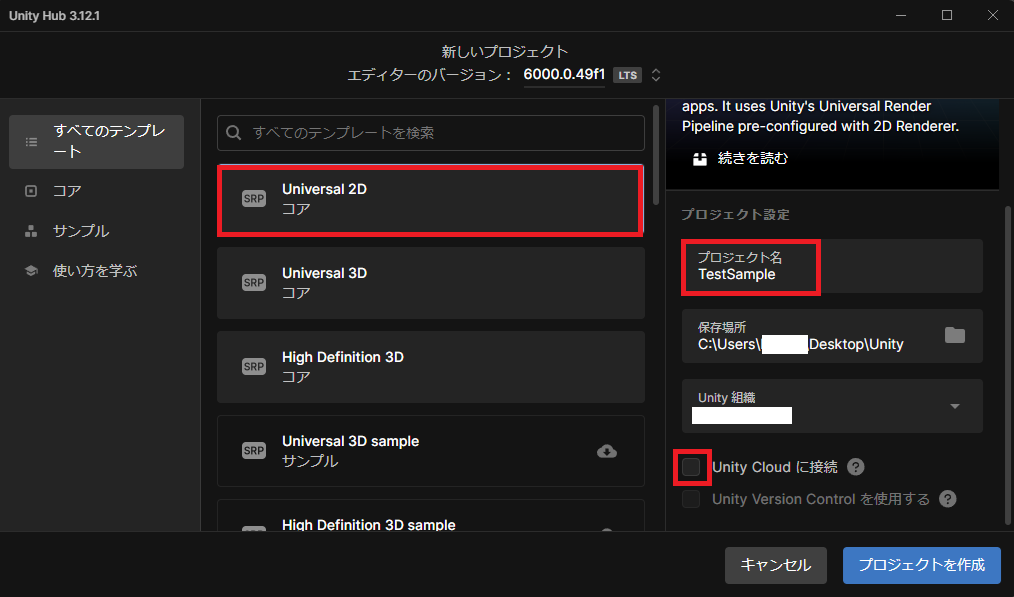Click the コア category icon in sidebar
This screenshot has height=597, width=1014.
pos(31,191)
